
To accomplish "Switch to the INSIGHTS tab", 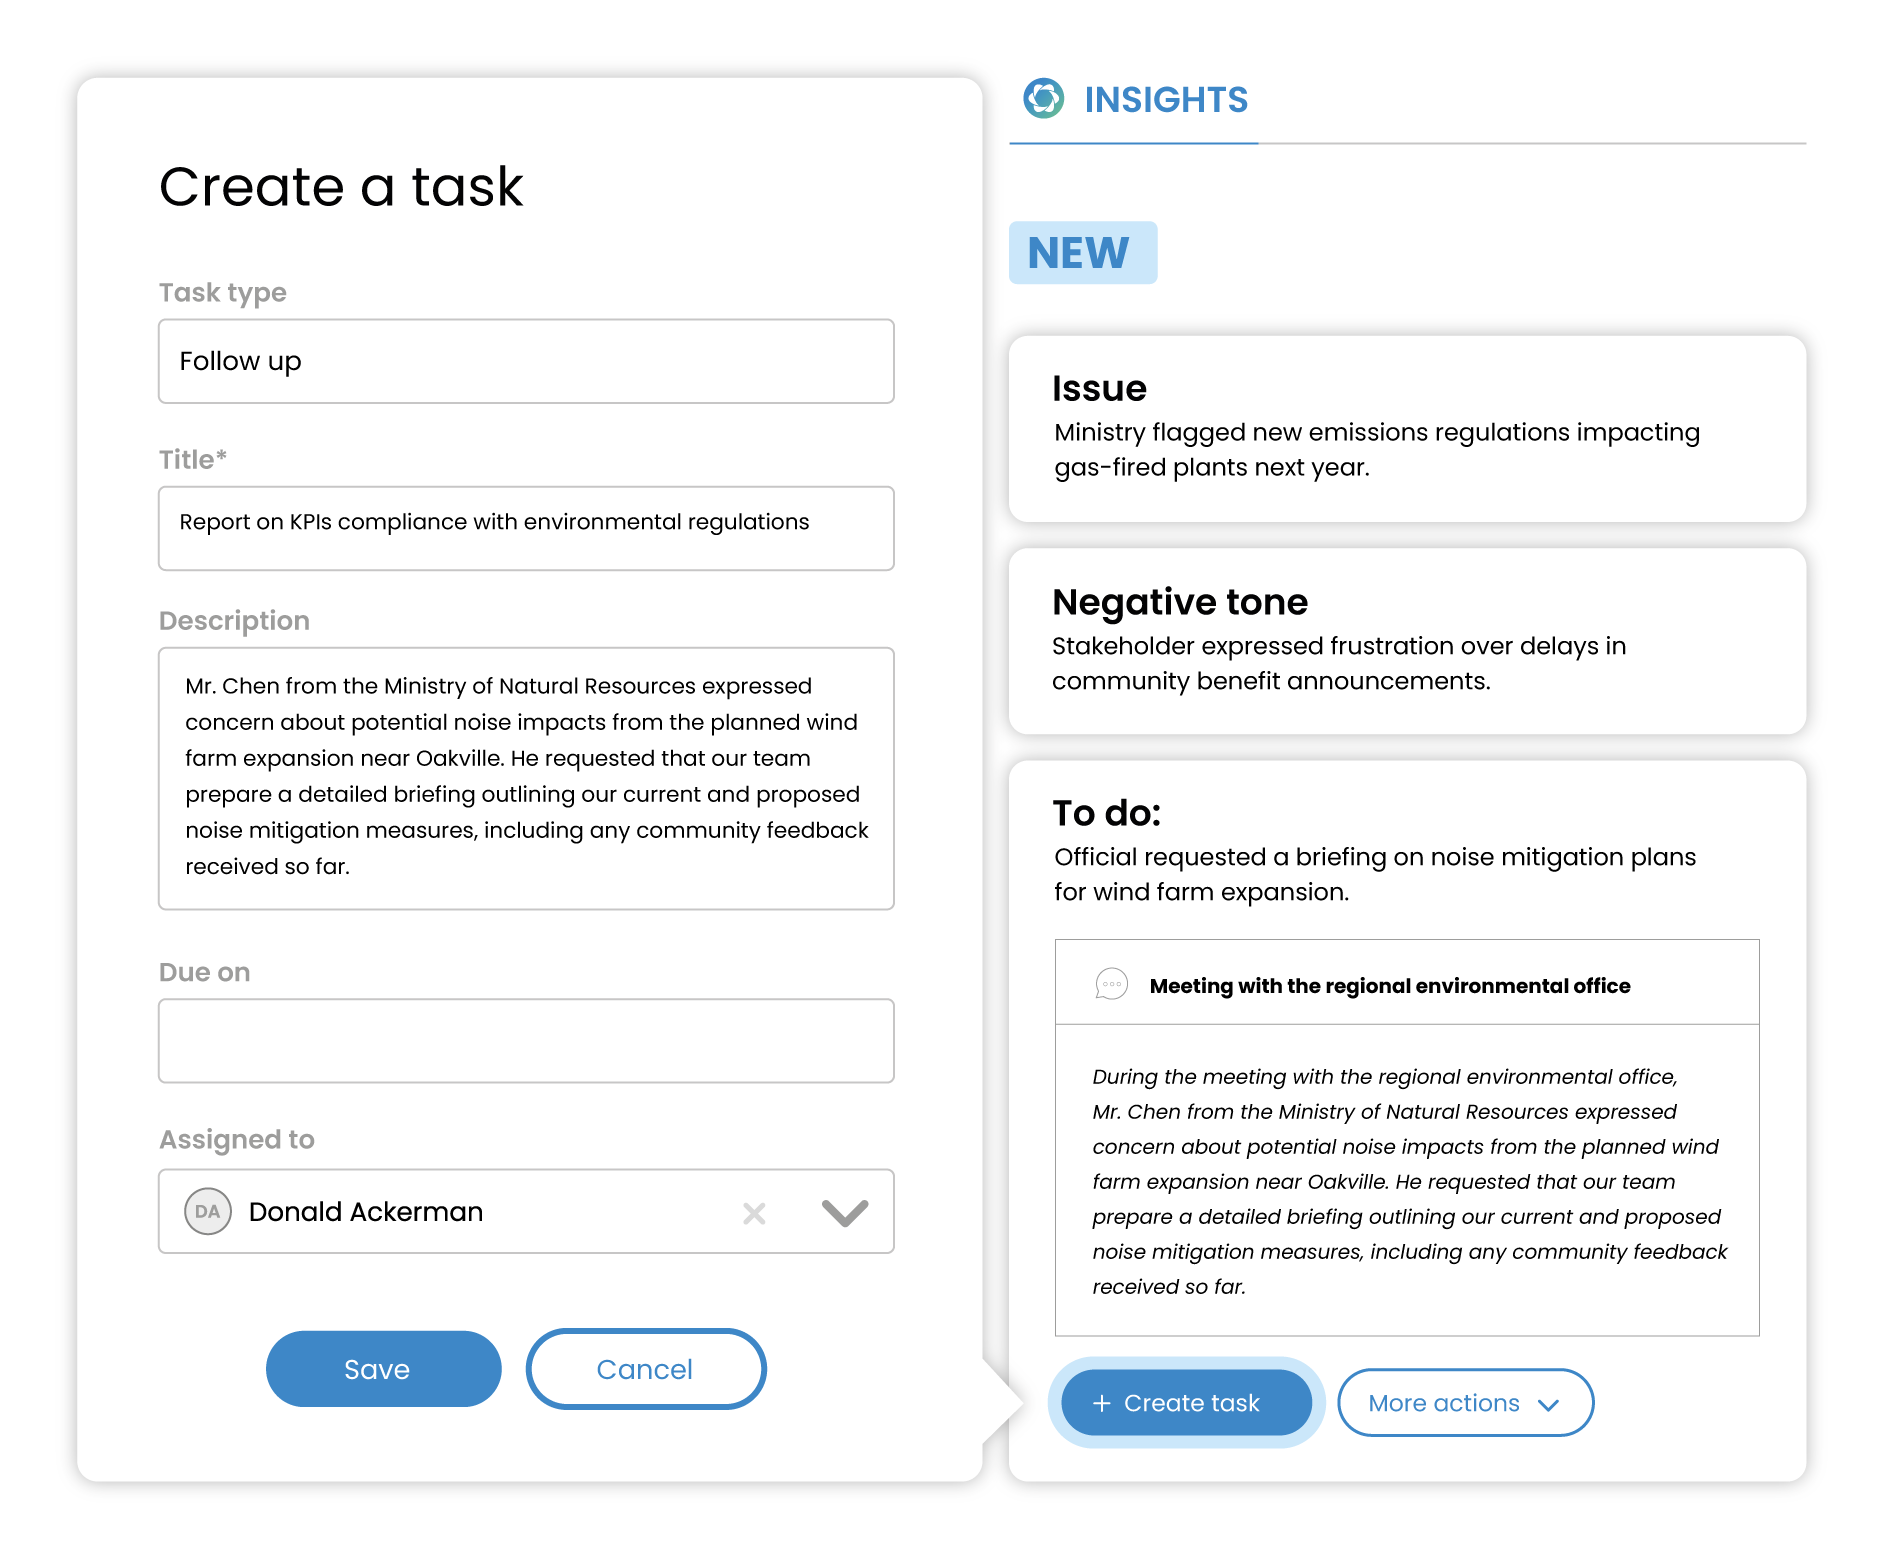I will coord(1165,100).
